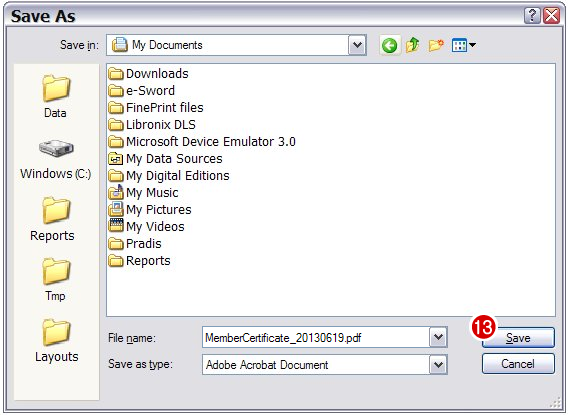
Task: Open the Layouts places shortcut
Action: [x=57, y=340]
